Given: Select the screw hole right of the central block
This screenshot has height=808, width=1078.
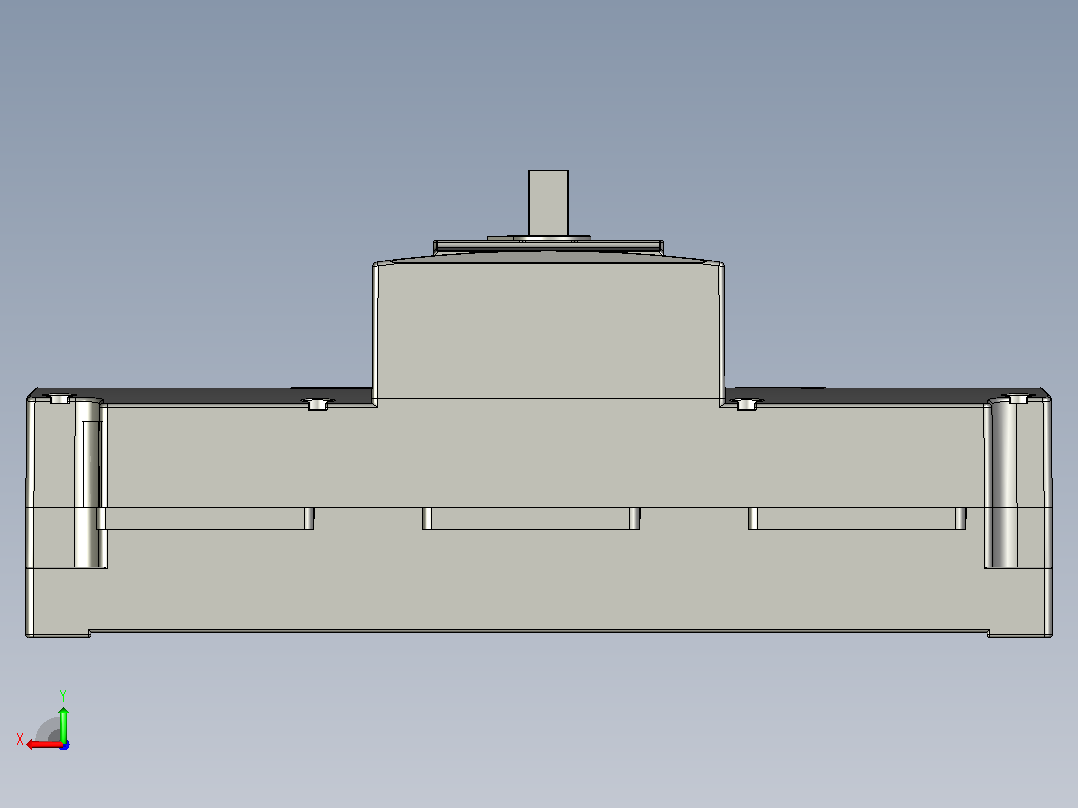Looking at the screenshot, I should pyautogui.click(x=747, y=403).
